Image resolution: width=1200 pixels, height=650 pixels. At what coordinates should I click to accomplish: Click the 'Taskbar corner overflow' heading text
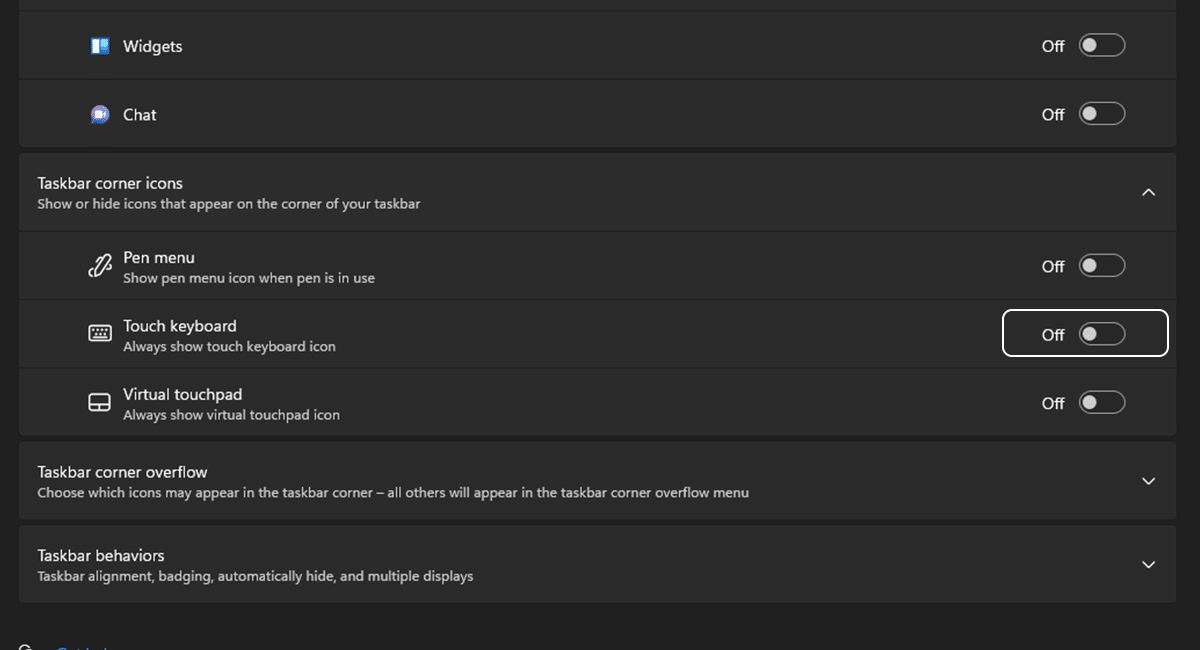122,472
